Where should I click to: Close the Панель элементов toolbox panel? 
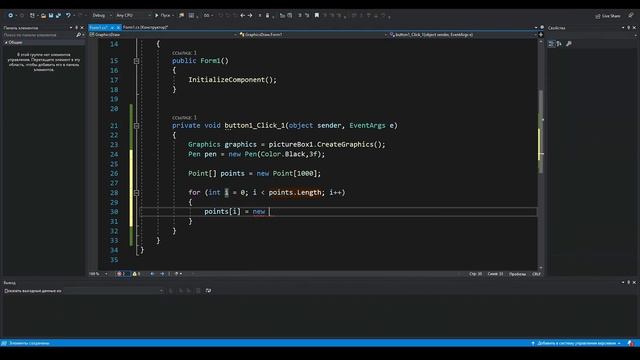click(82, 28)
